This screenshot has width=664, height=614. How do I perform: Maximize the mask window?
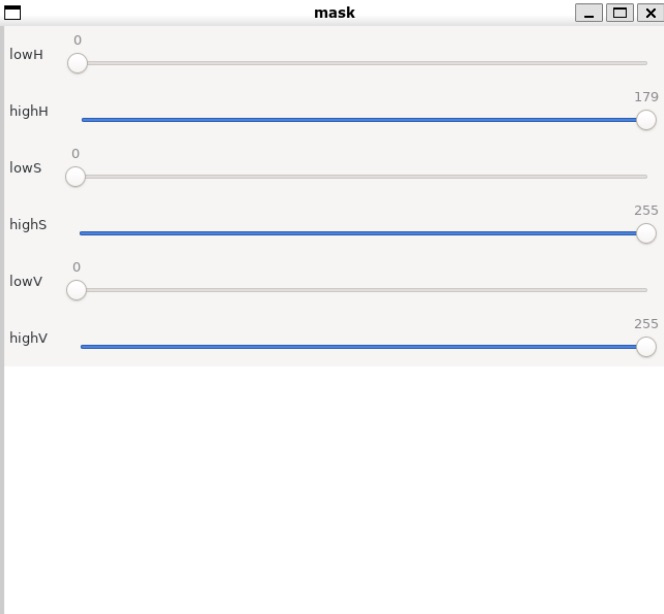(x=620, y=13)
